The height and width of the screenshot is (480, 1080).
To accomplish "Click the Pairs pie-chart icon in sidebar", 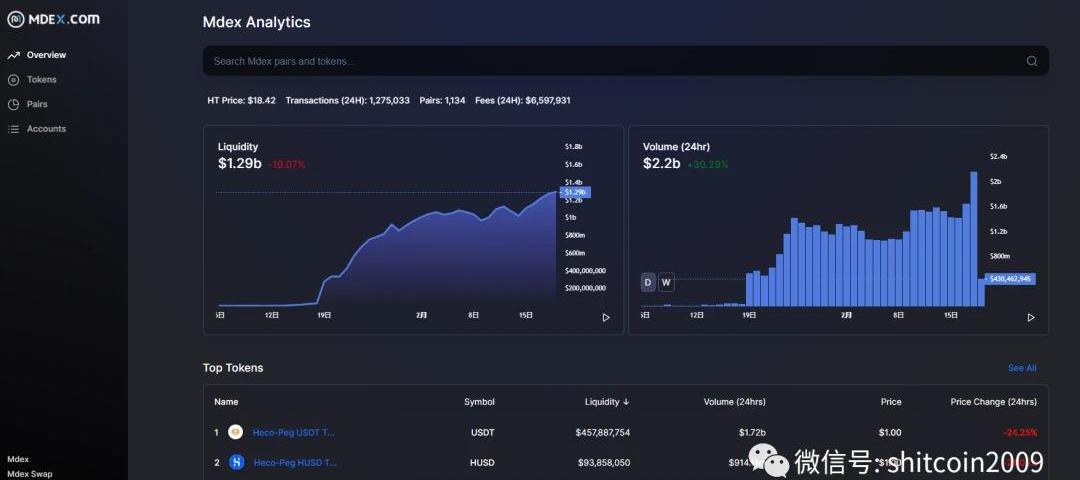I will [x=14, y=104].
